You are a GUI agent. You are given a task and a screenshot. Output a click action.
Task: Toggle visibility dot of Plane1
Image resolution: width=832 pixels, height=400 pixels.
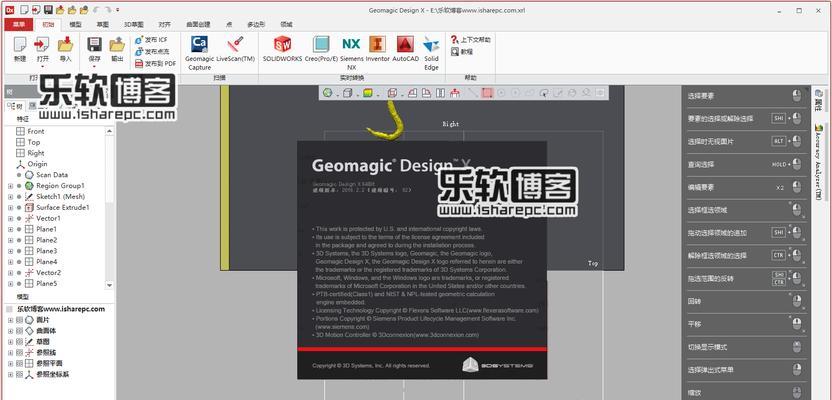tap(19, 229)
